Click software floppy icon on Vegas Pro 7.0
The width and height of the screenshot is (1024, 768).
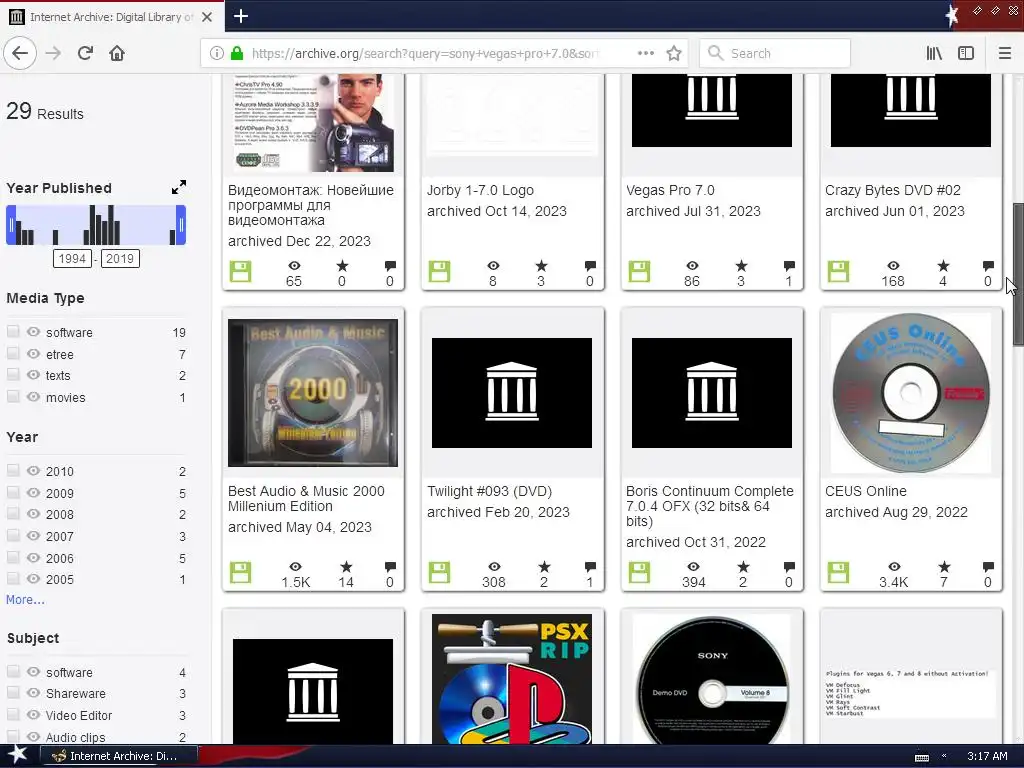click(x=639, y=272)
